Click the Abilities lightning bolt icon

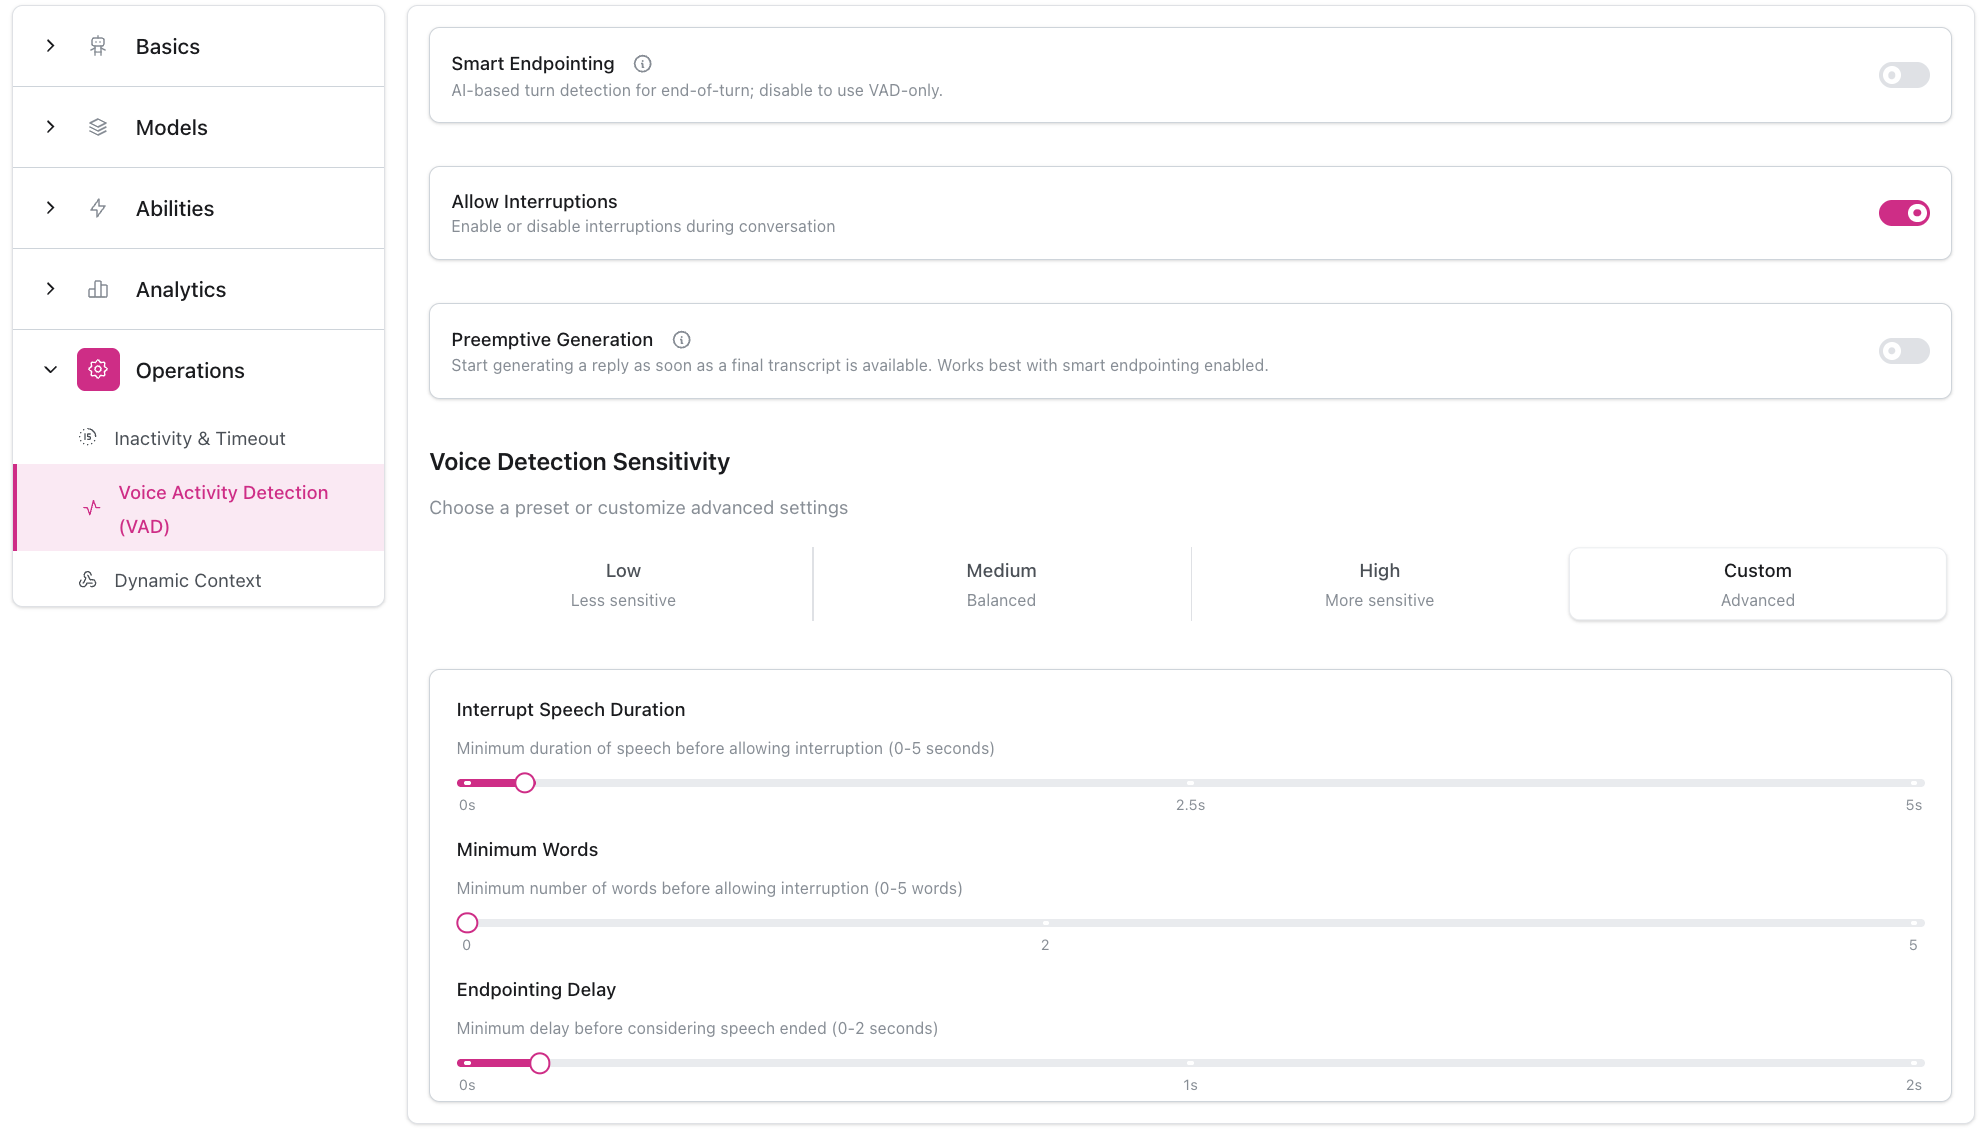point(97,208)
